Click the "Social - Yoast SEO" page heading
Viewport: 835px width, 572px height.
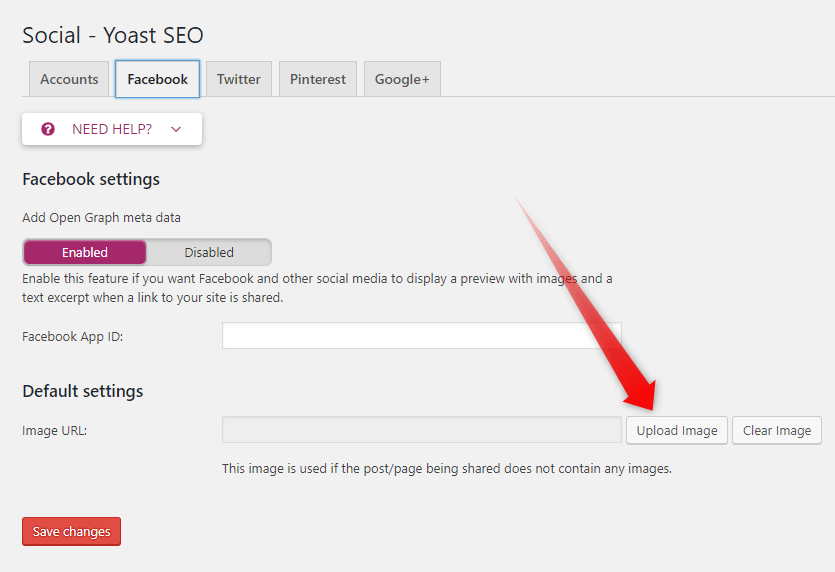112,35
